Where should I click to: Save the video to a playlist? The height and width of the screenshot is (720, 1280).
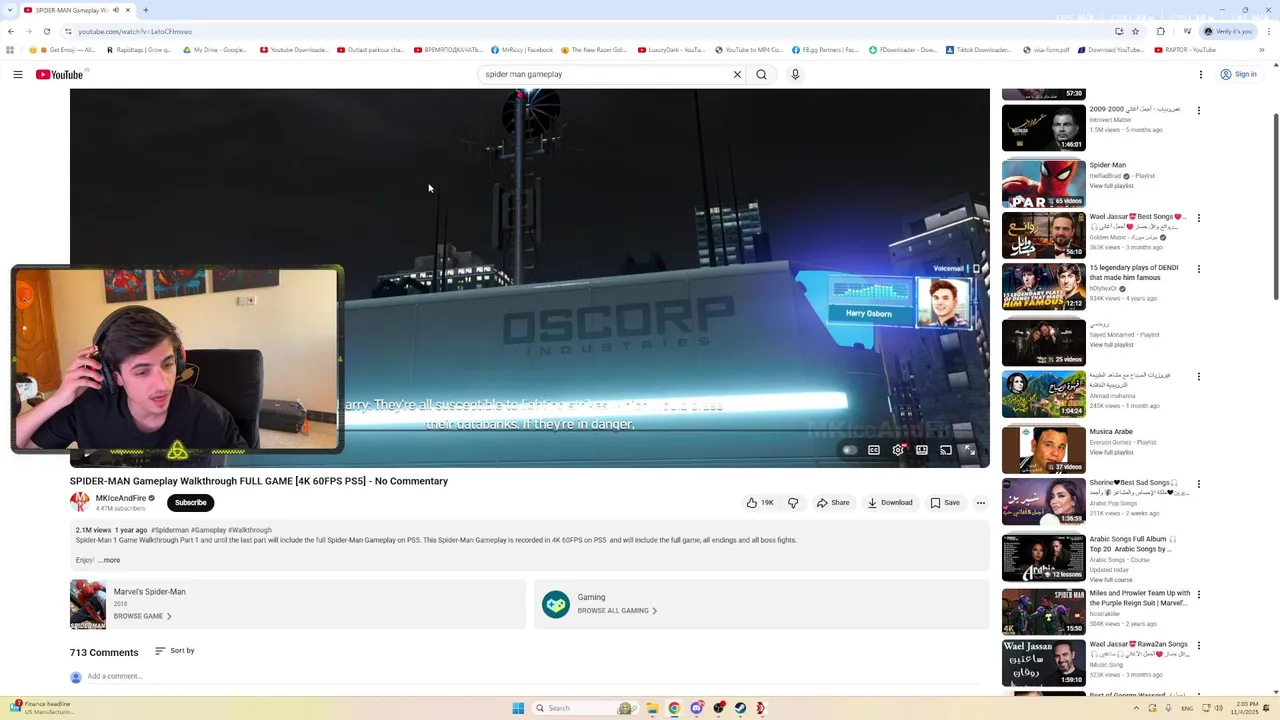tap(945, 503)
